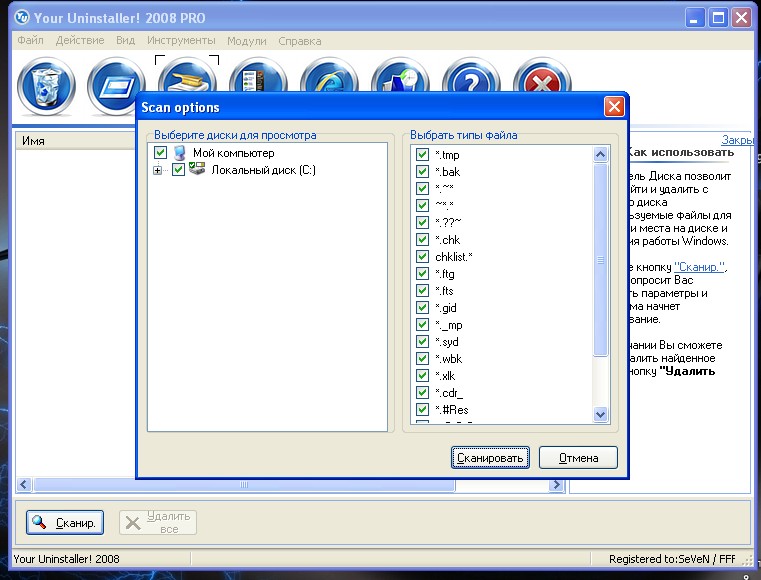Viewport: 761px width, 580px height.
Task: Click the magnifier icon on Сканир. button
Action: pyautogui.click(x=39, y=522)
